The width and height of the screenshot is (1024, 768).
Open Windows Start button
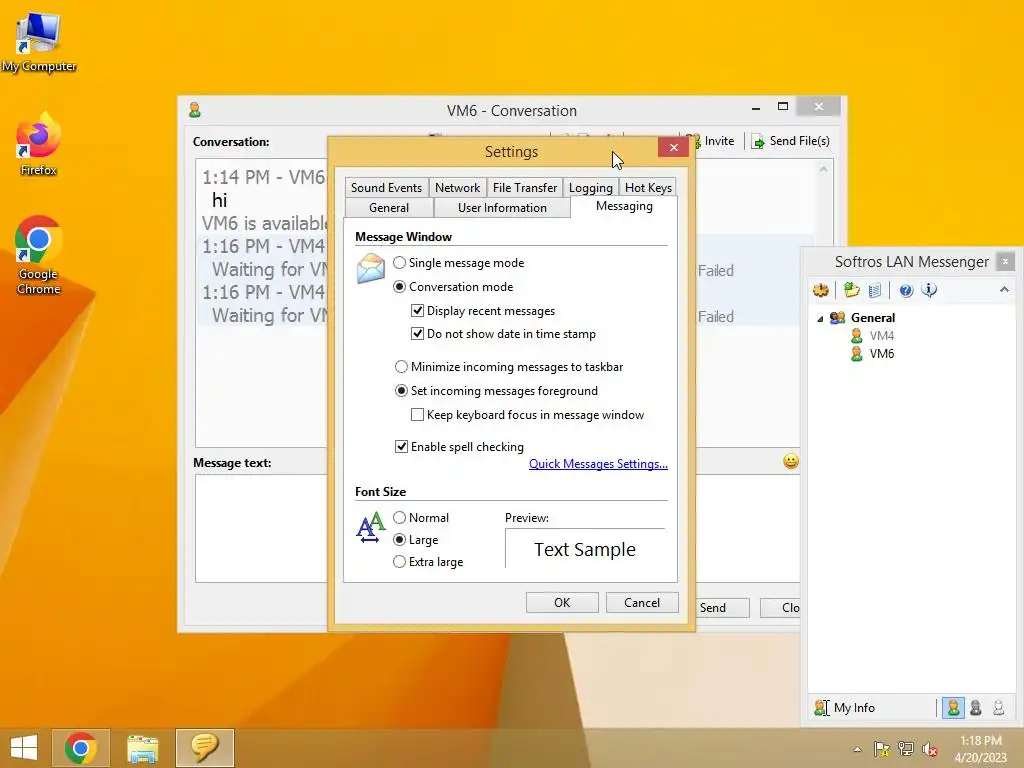[x=24, y=748]
